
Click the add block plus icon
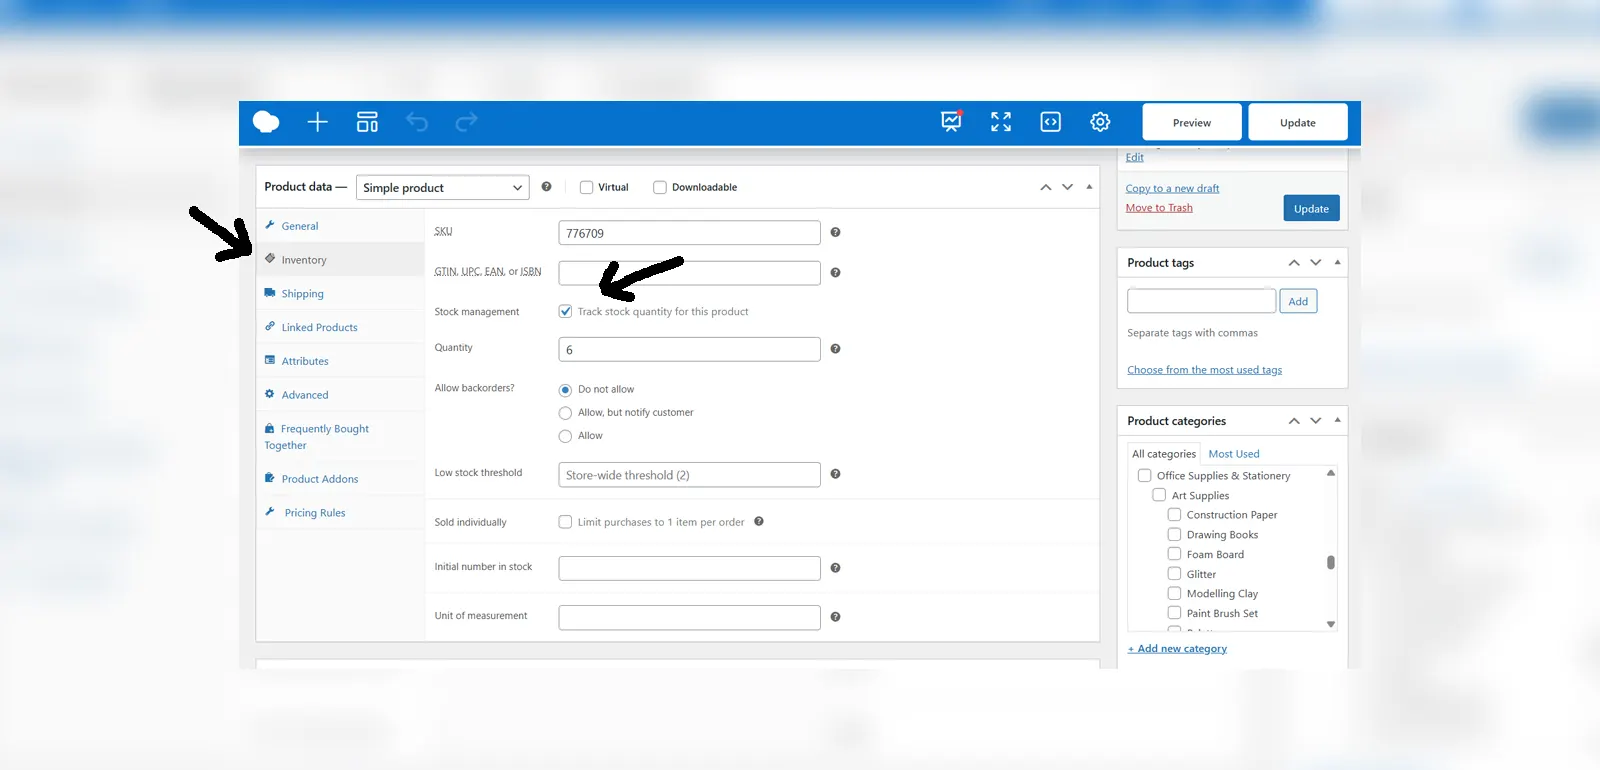point(317,122)
